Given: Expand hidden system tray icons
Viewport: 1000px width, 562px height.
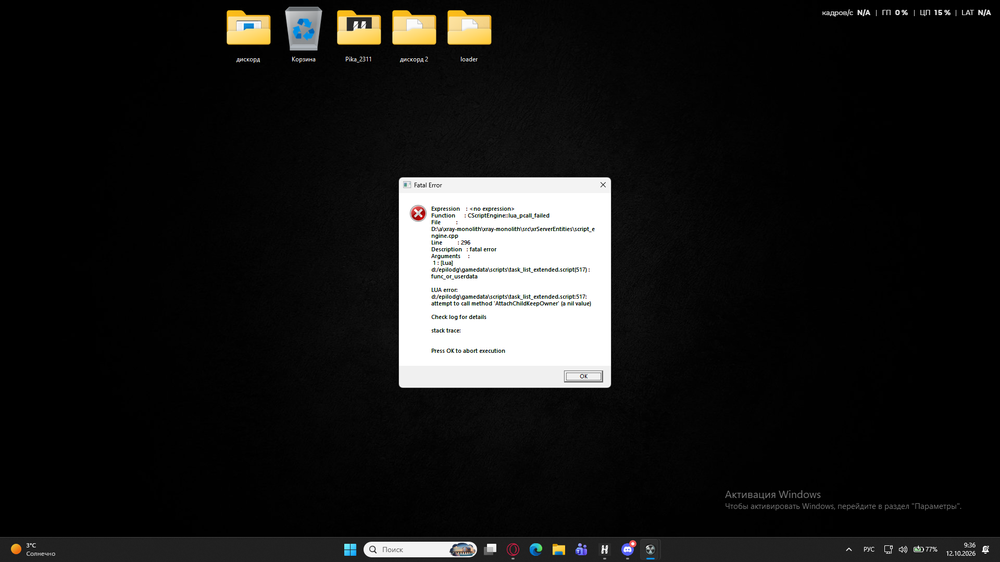Looking at the screenshot, I should coord(849,549).
